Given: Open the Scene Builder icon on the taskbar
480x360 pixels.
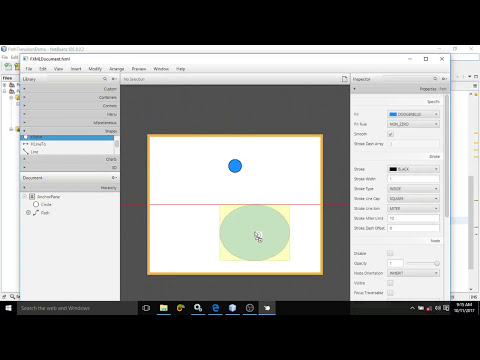Looking at the screenshot, I should 267,308.
